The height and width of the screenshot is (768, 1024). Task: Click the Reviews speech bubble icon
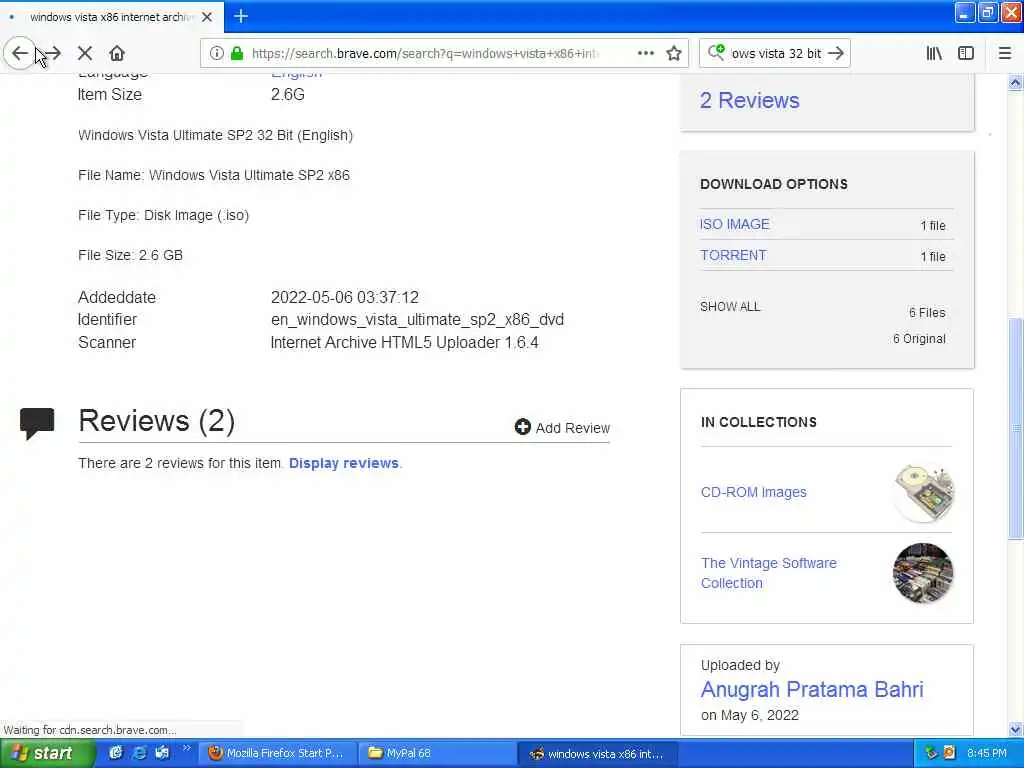[37, 424]
